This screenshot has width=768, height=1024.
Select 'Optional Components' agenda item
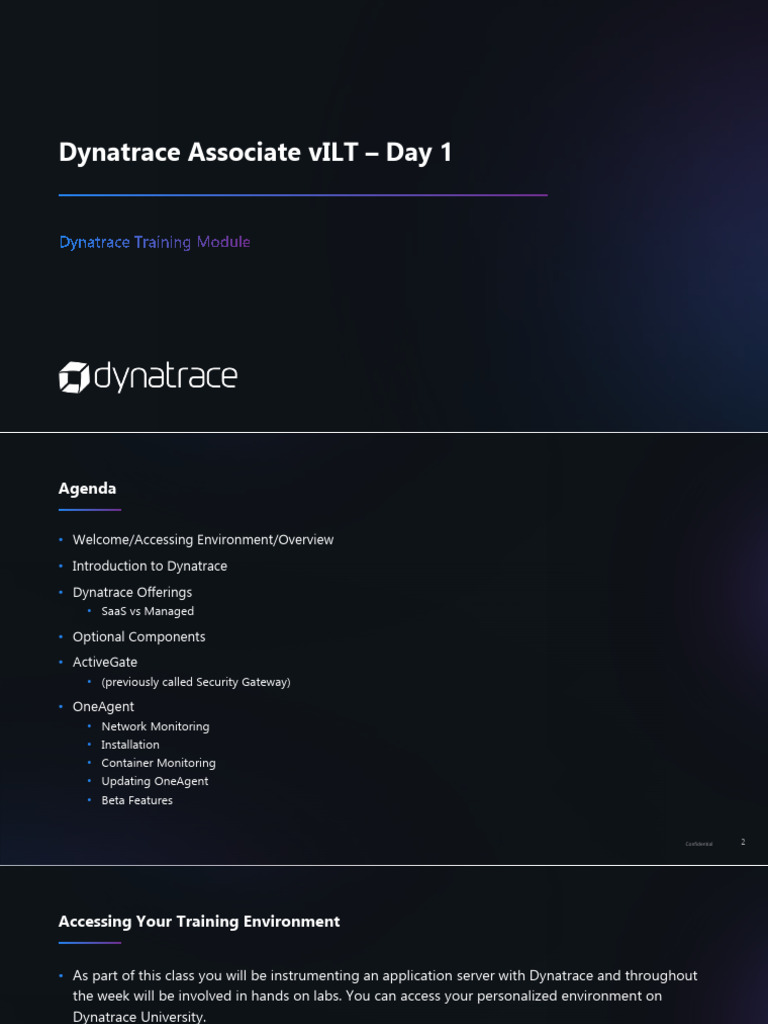tap(138, 637)
